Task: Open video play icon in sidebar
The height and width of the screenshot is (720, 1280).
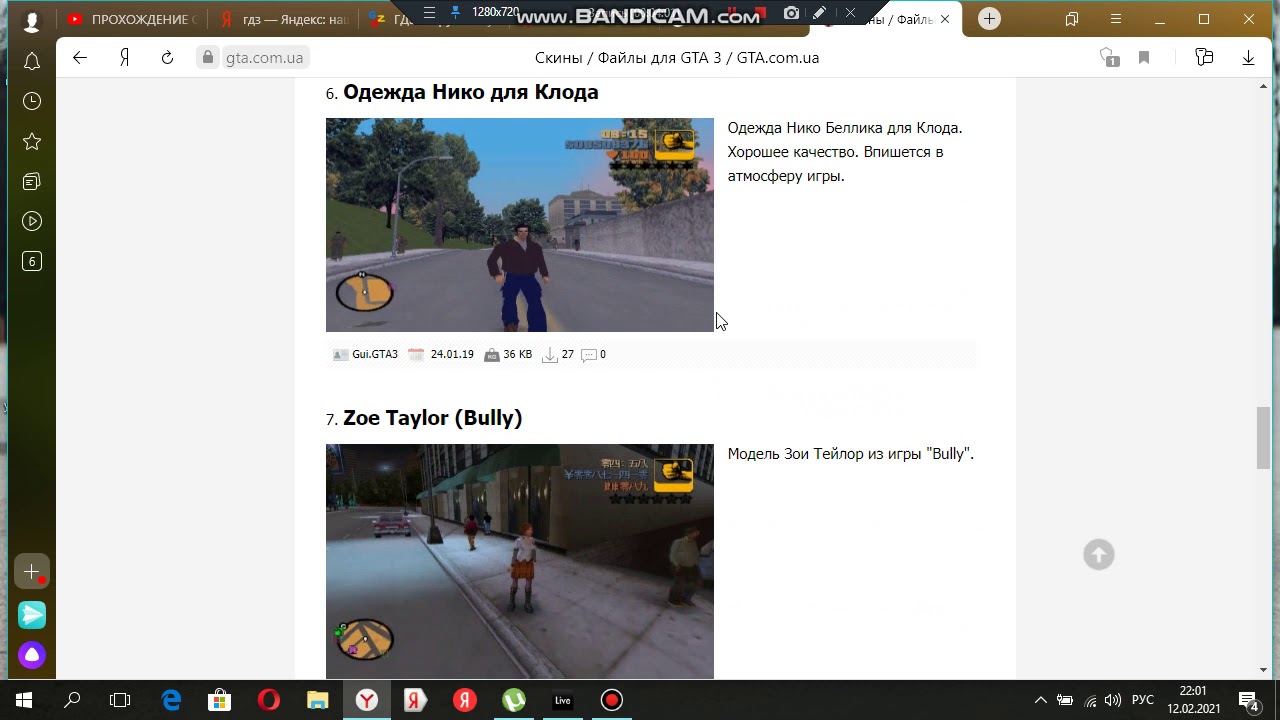Action: 32,221
